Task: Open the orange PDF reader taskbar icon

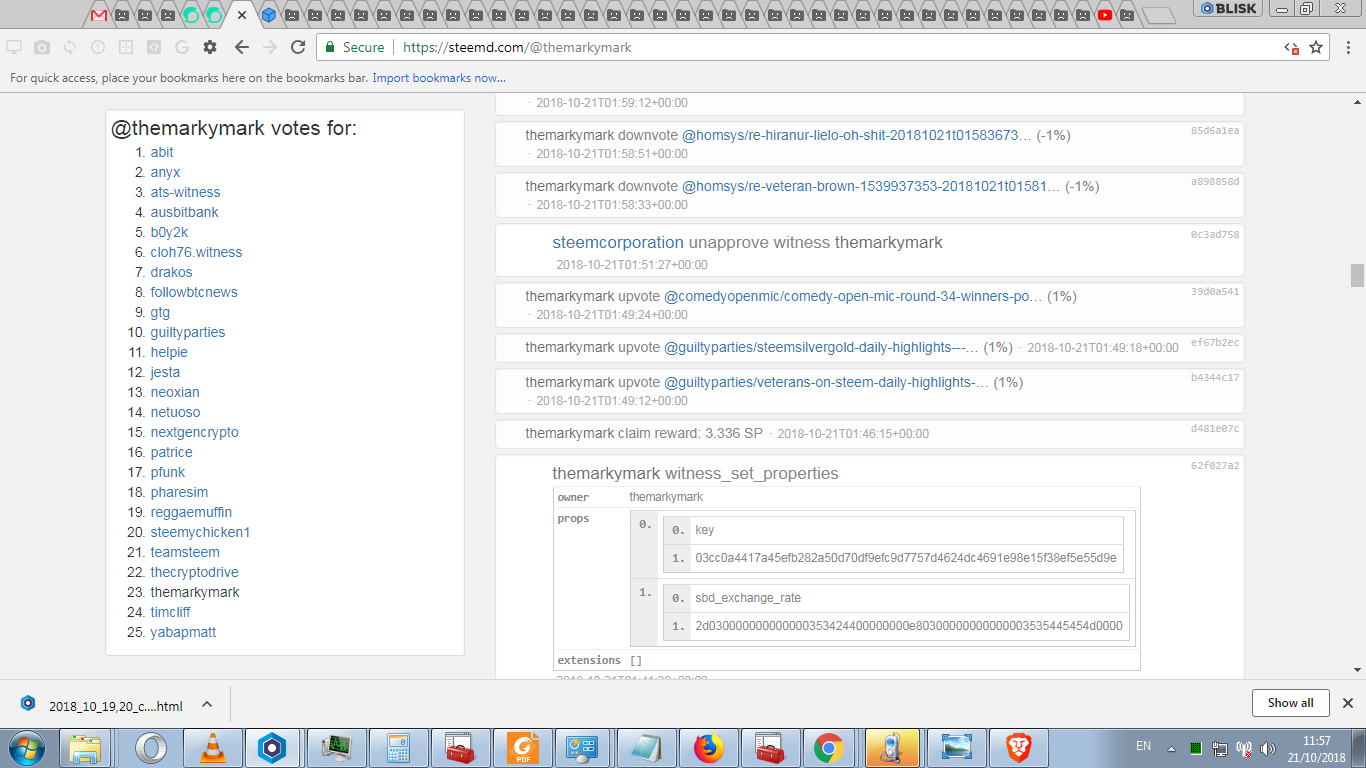Action: [521, 748]
